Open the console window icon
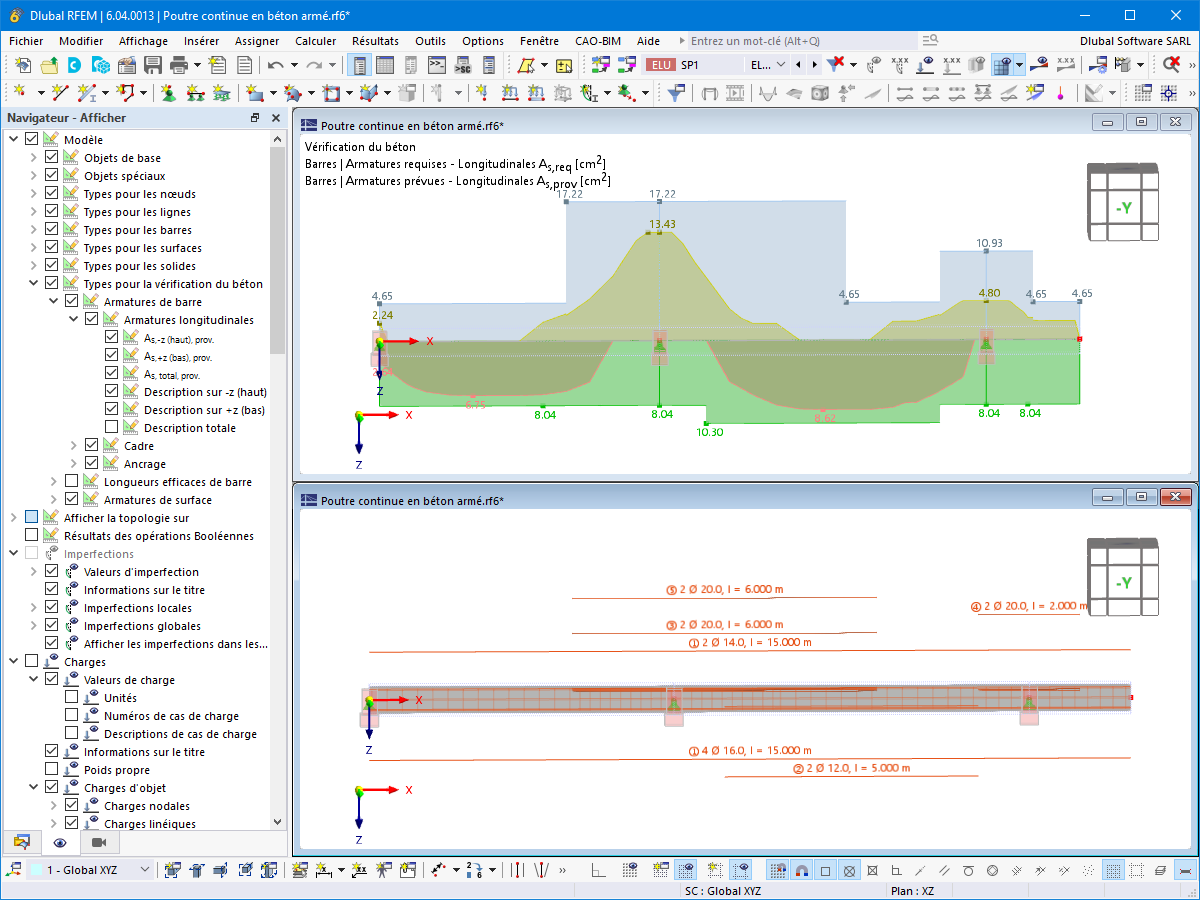 pos(437,65)
